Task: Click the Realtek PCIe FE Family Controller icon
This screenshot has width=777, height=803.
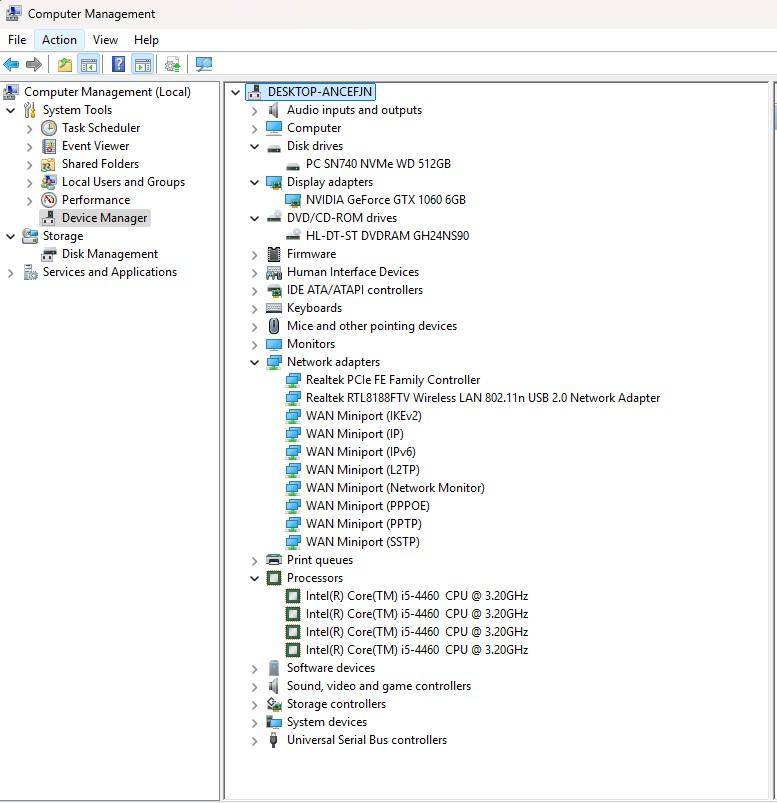Action: (293, 380)
